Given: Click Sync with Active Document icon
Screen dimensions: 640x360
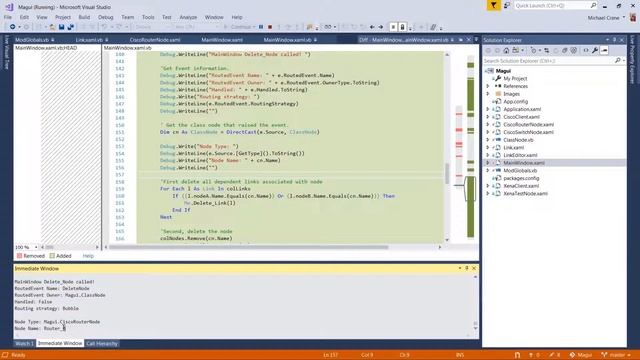Looking at the screenshot, I should 547,50.
